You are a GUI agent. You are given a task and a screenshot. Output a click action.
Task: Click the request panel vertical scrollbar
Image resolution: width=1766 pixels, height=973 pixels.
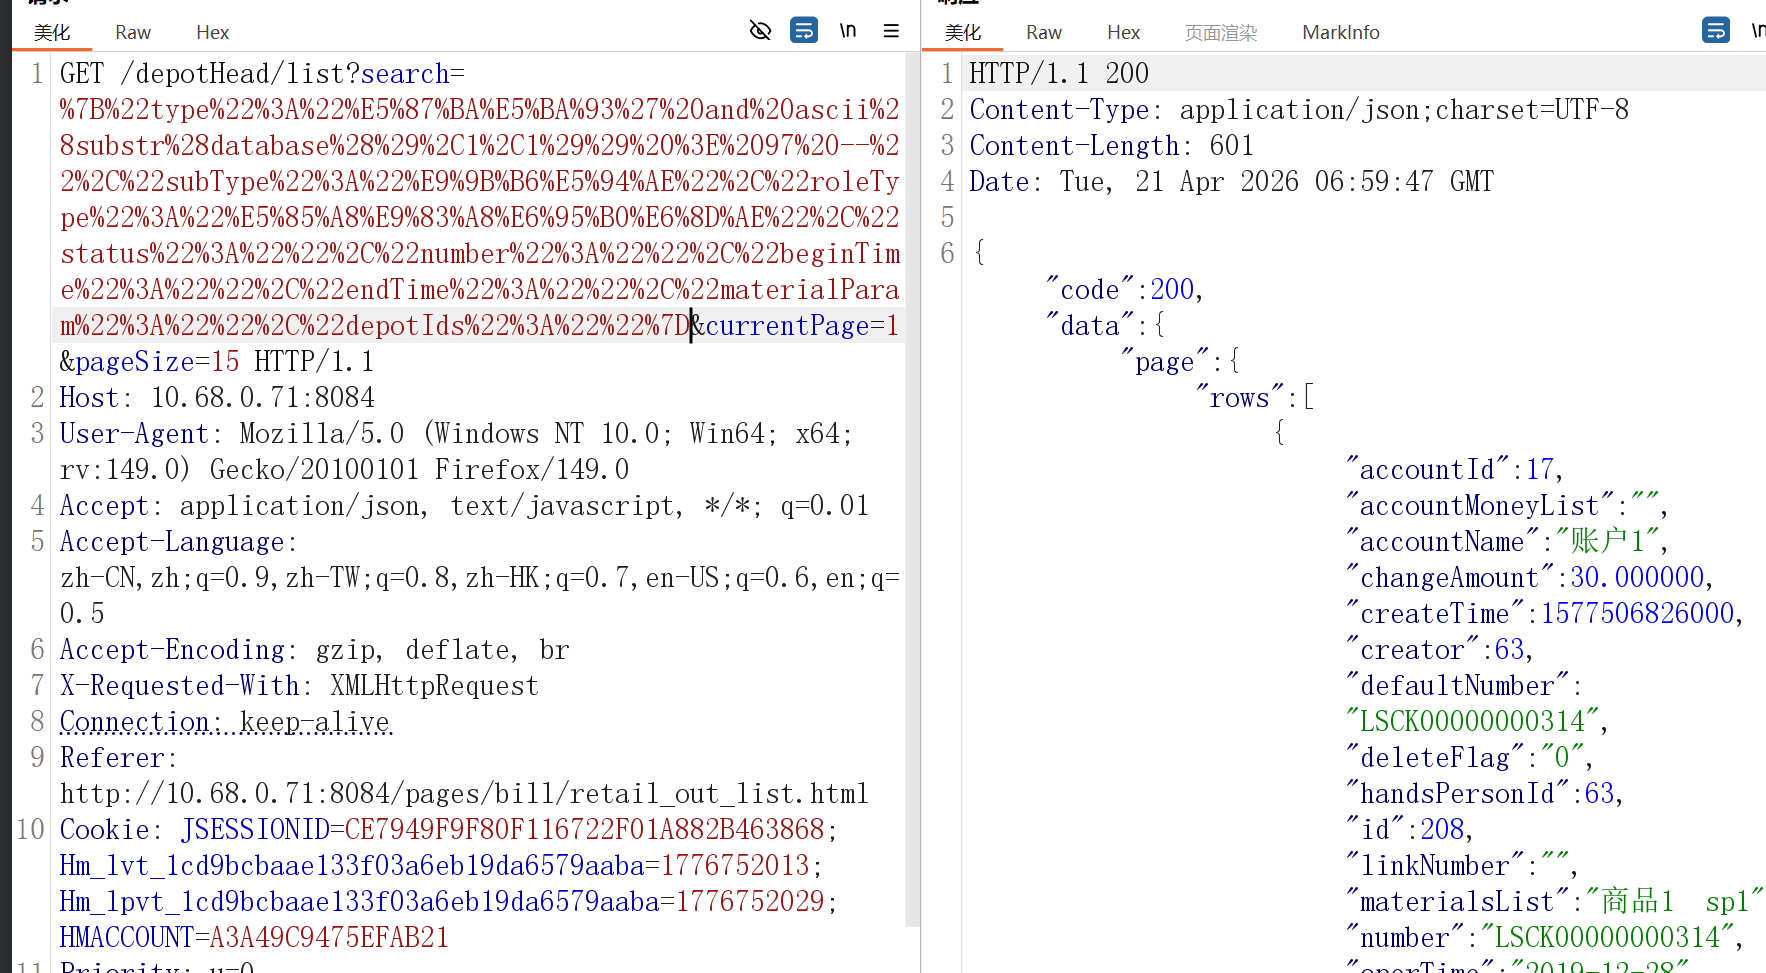[912, 490]
